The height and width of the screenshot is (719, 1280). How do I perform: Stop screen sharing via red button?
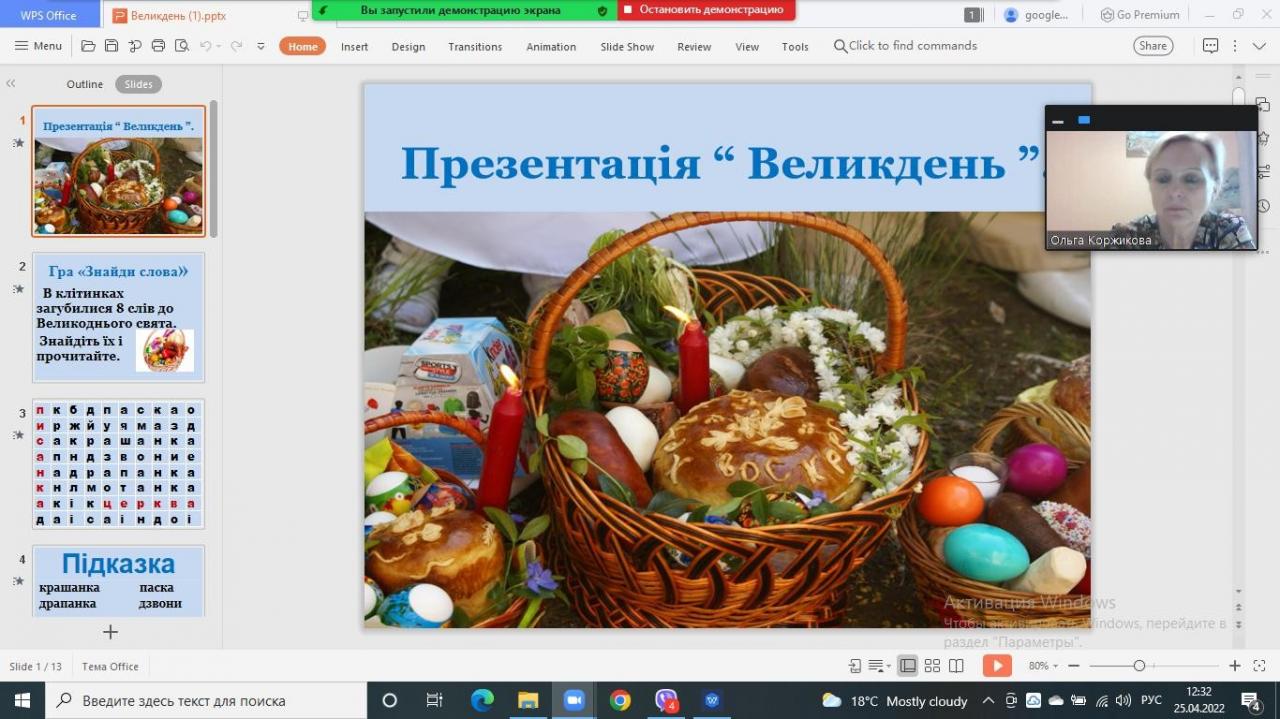(x=706, y=10)
